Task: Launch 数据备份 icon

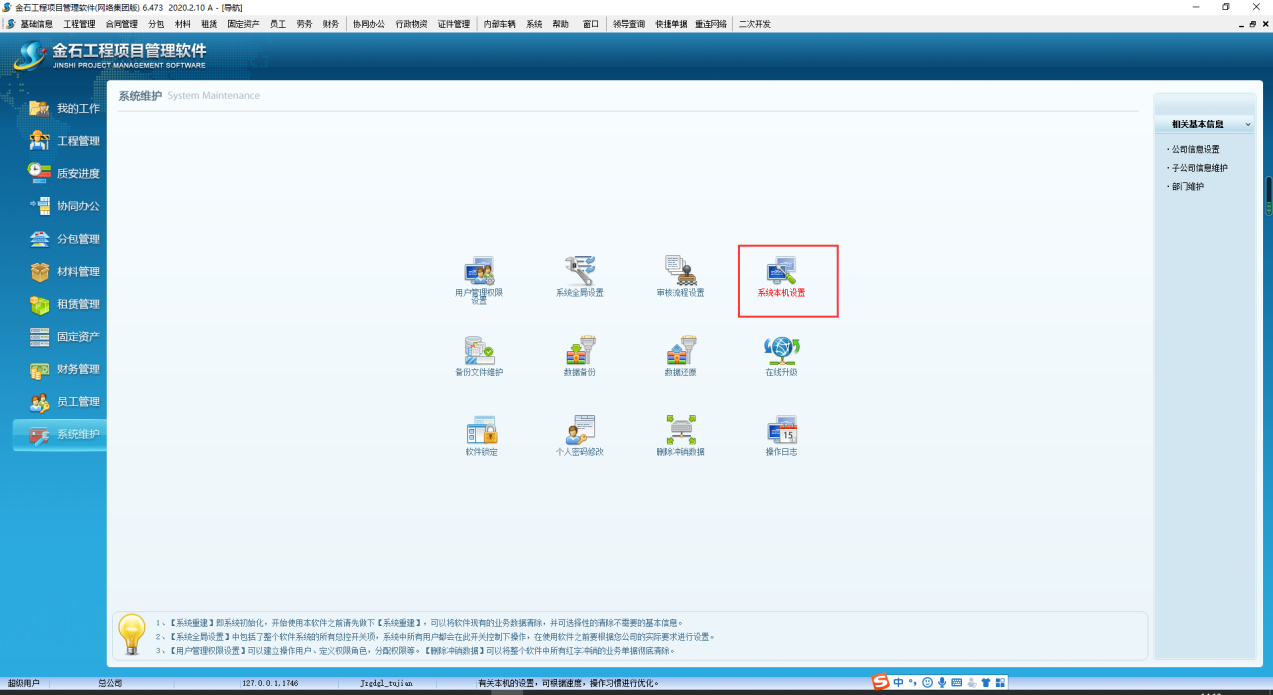Action: pos(580,351)
